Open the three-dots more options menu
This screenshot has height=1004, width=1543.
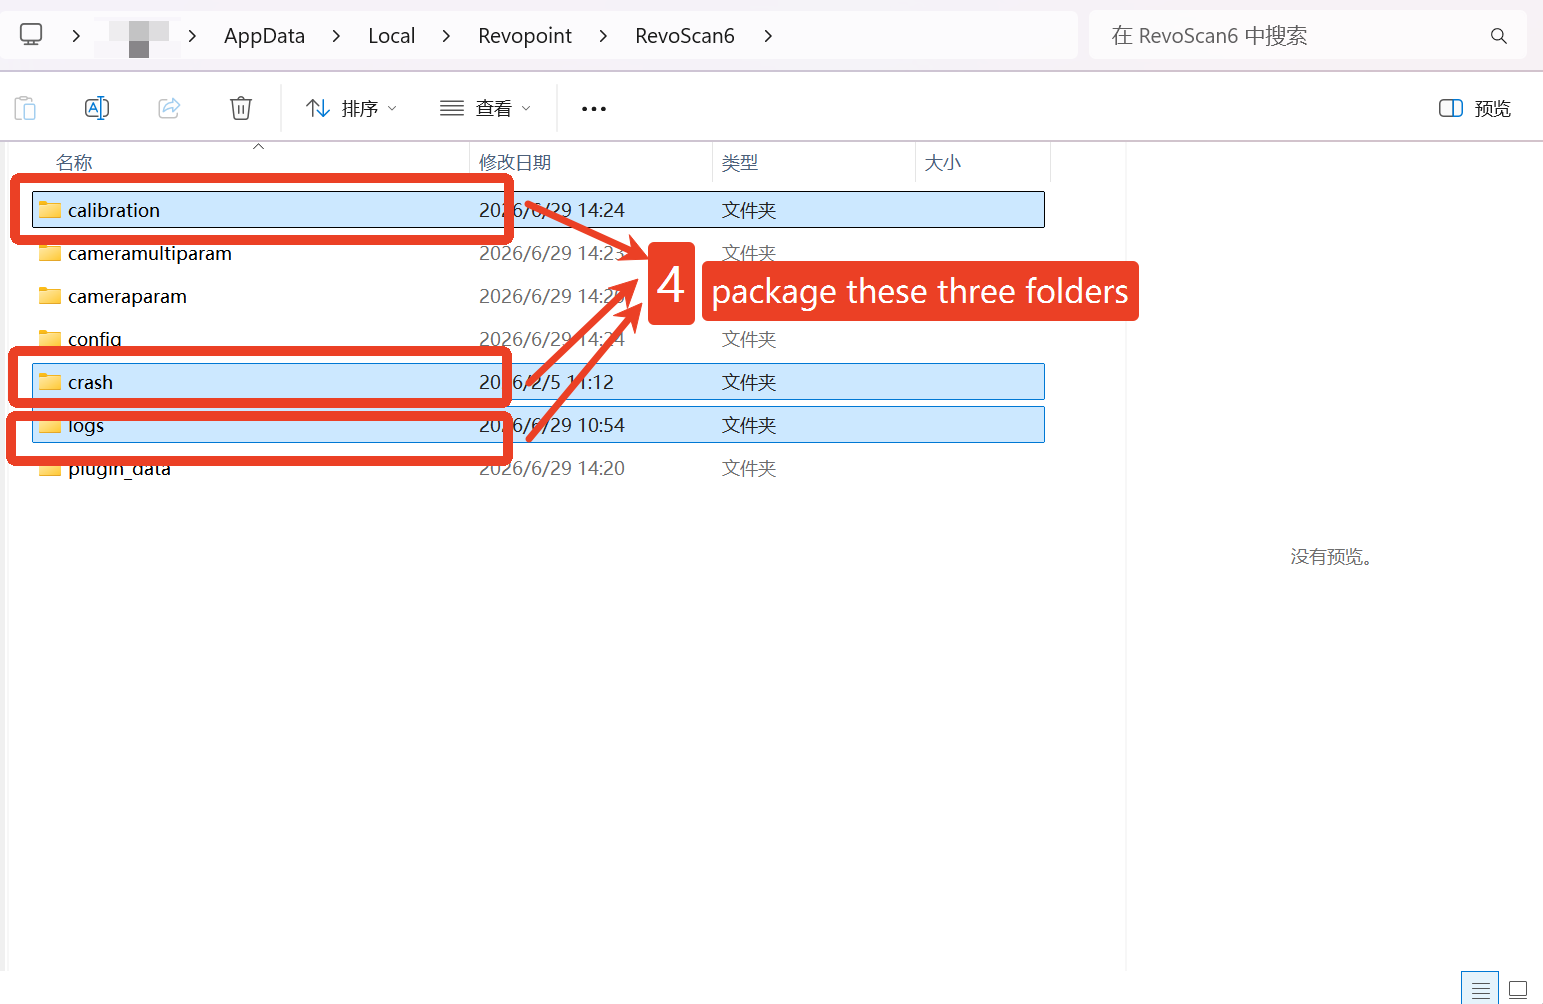(x=594, y=108)
